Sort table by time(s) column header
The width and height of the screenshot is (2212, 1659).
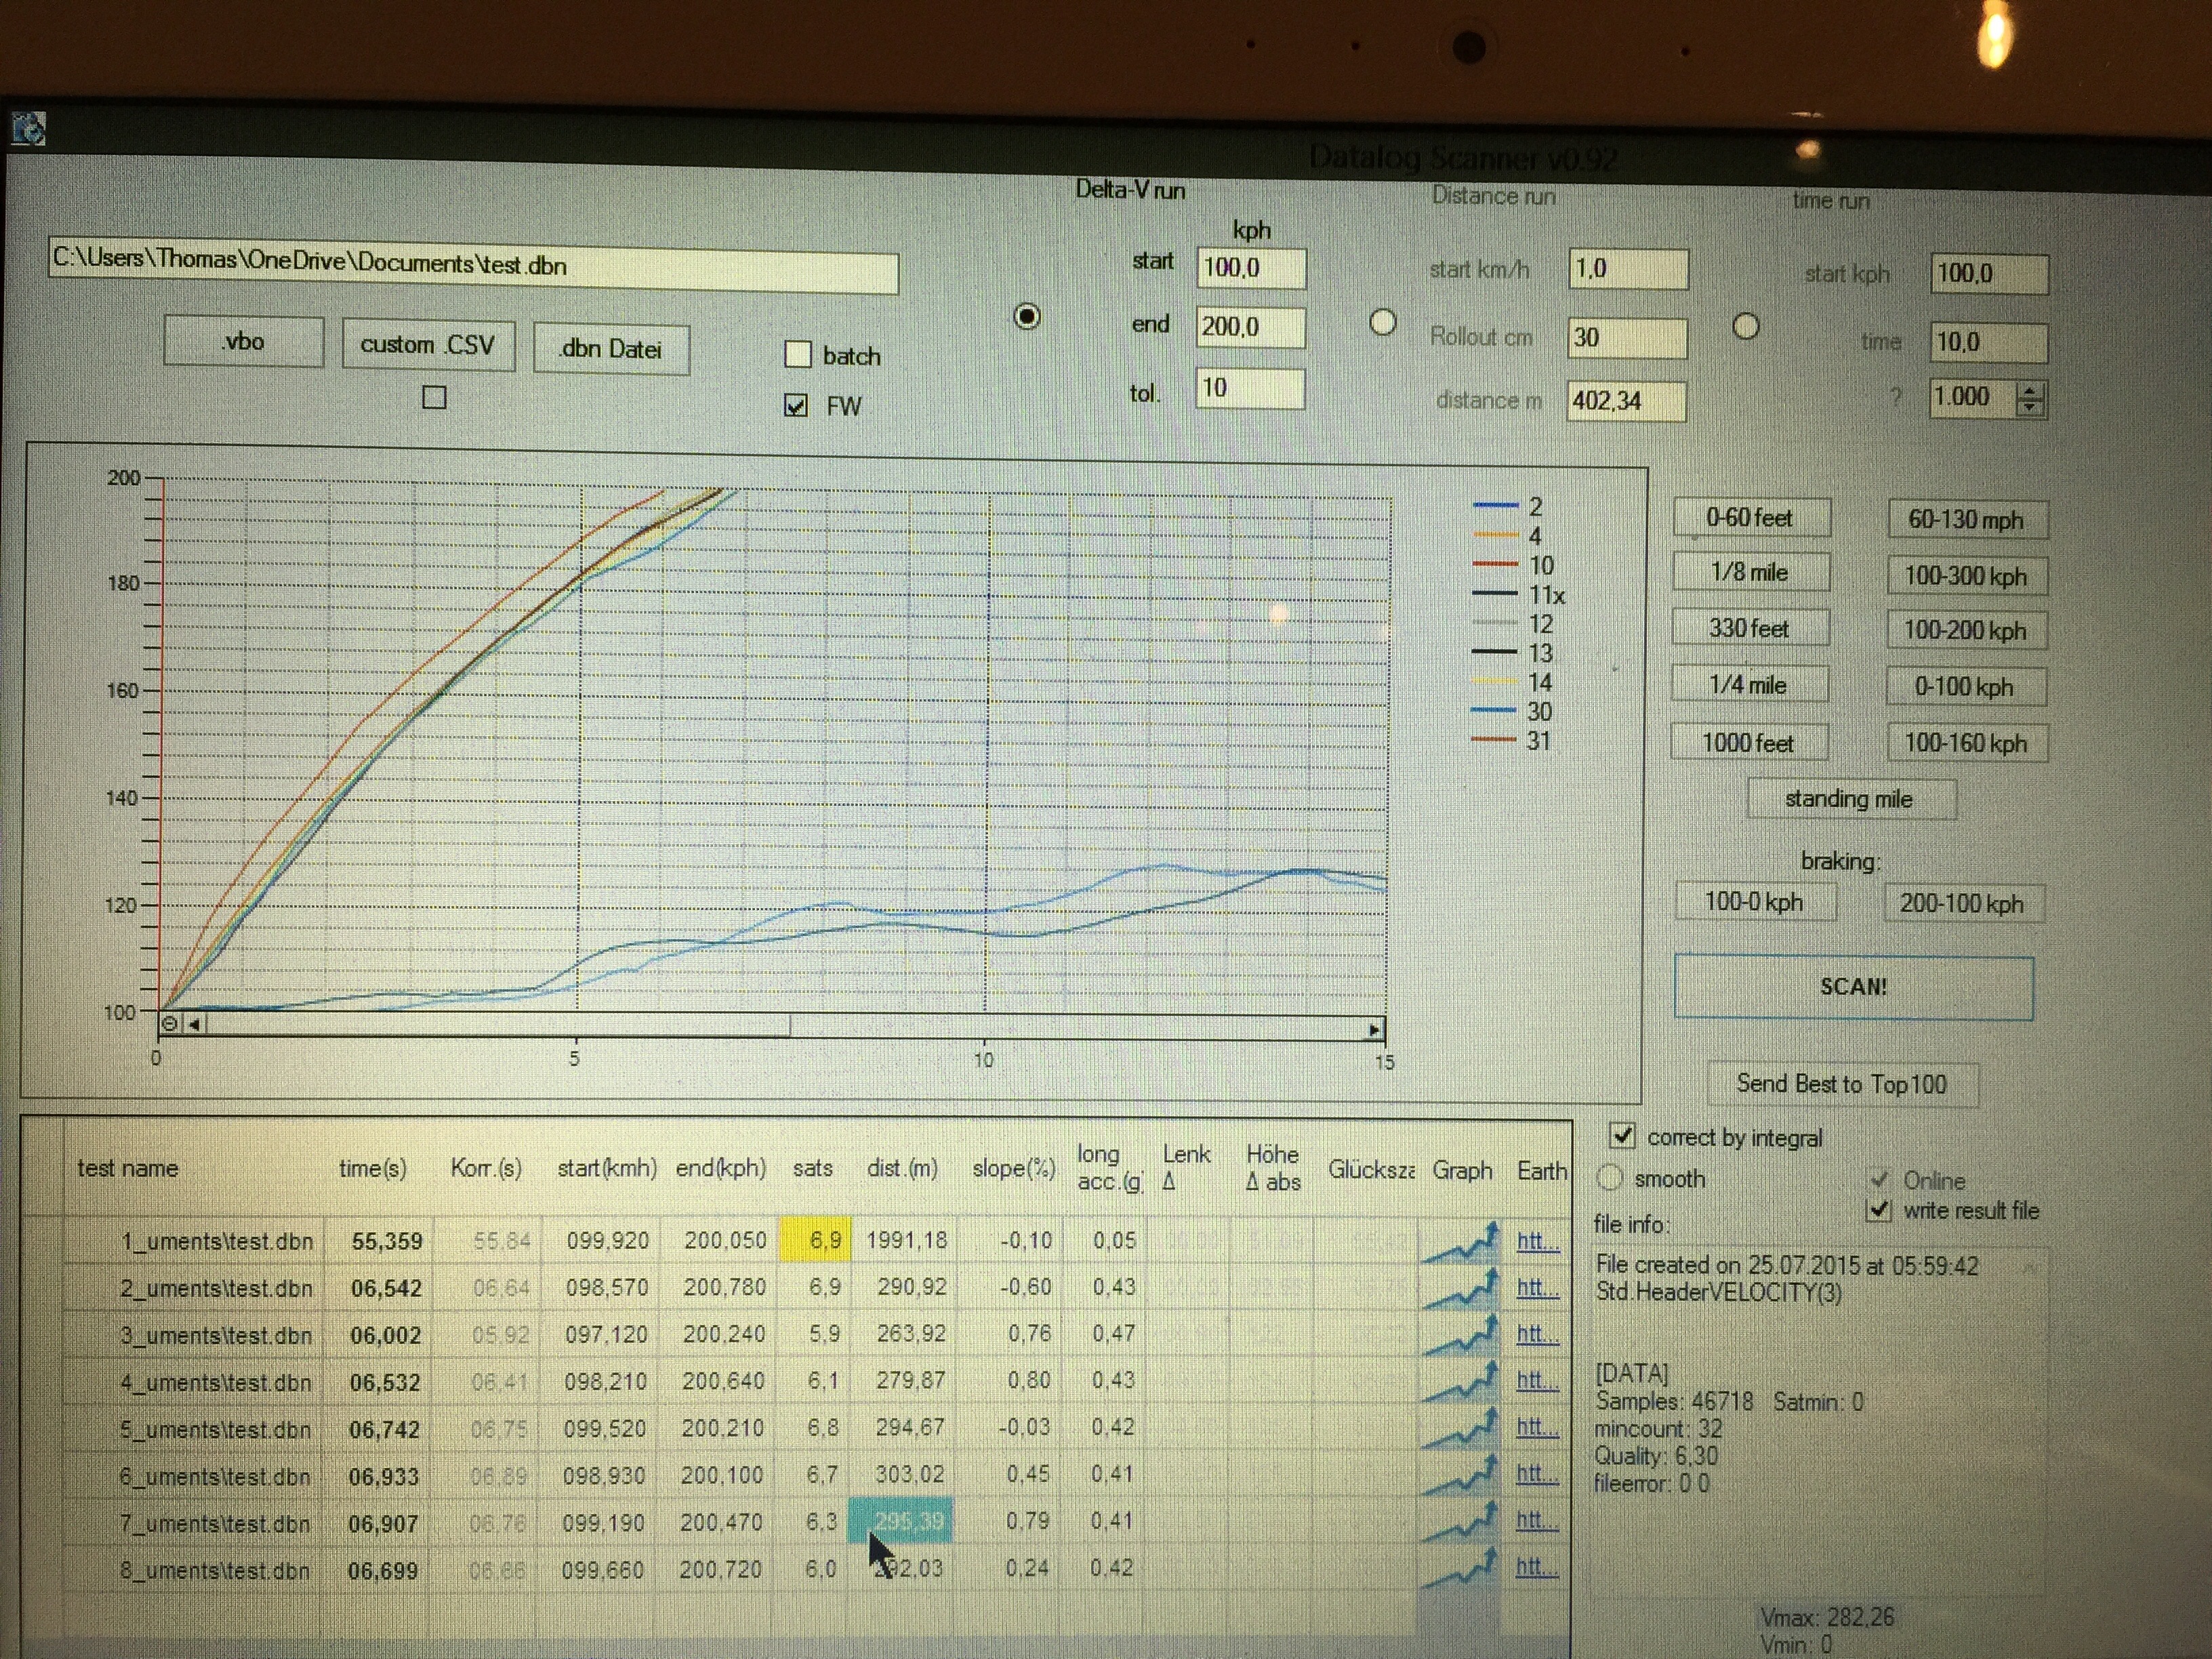(372, 1168)
